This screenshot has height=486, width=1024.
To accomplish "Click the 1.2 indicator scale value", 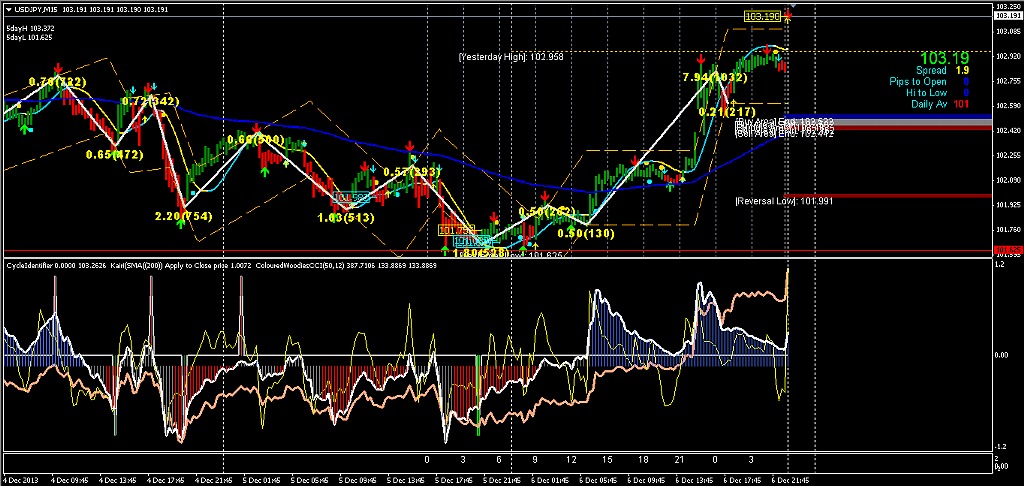I will pyautogui.click(x=1000, y=265).
